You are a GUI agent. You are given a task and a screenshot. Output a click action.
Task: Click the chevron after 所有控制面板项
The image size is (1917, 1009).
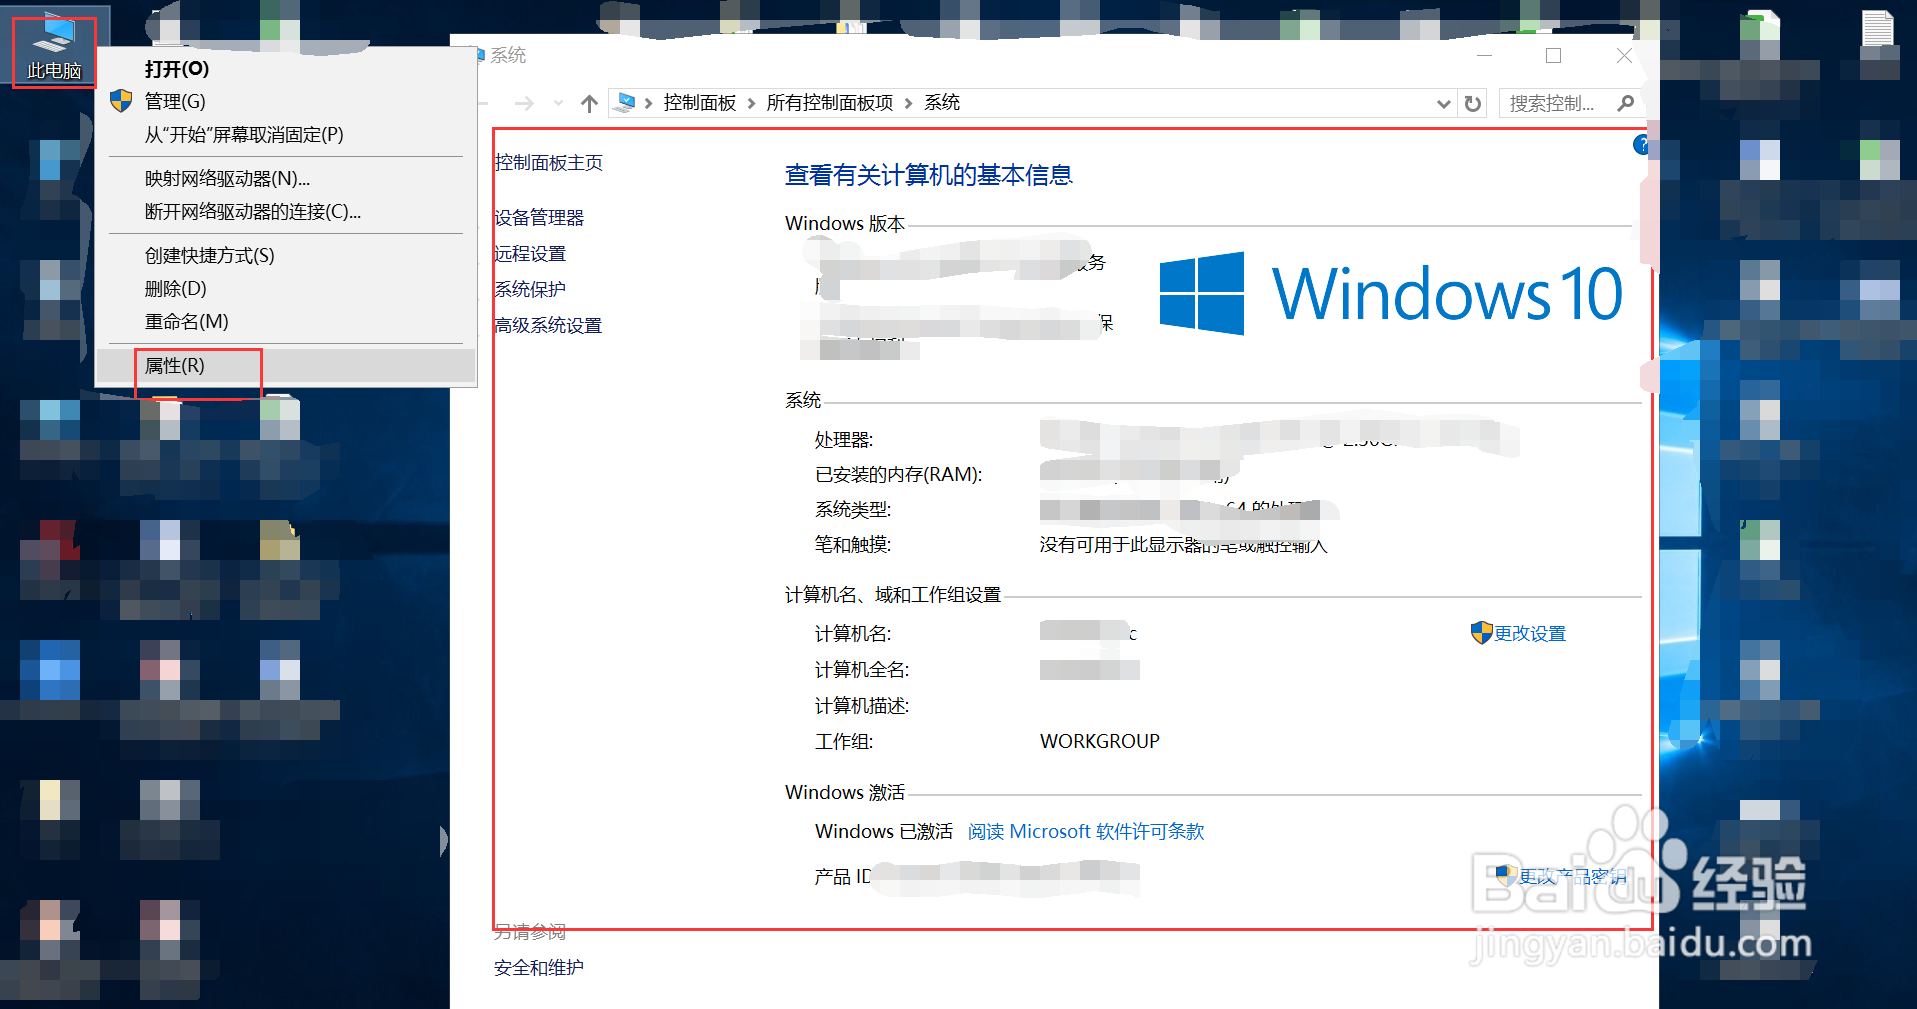click(x=908, y=102)
